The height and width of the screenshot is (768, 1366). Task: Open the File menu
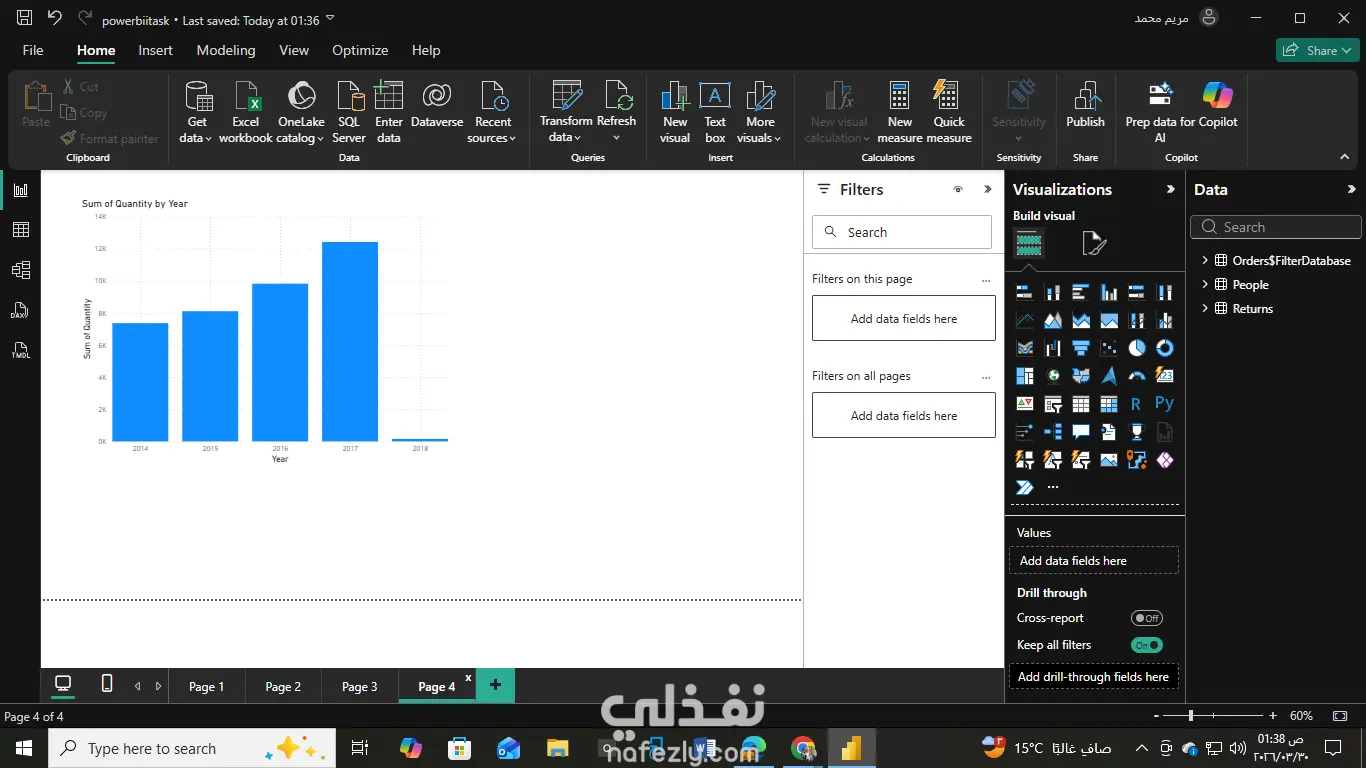tap(33, 50)
